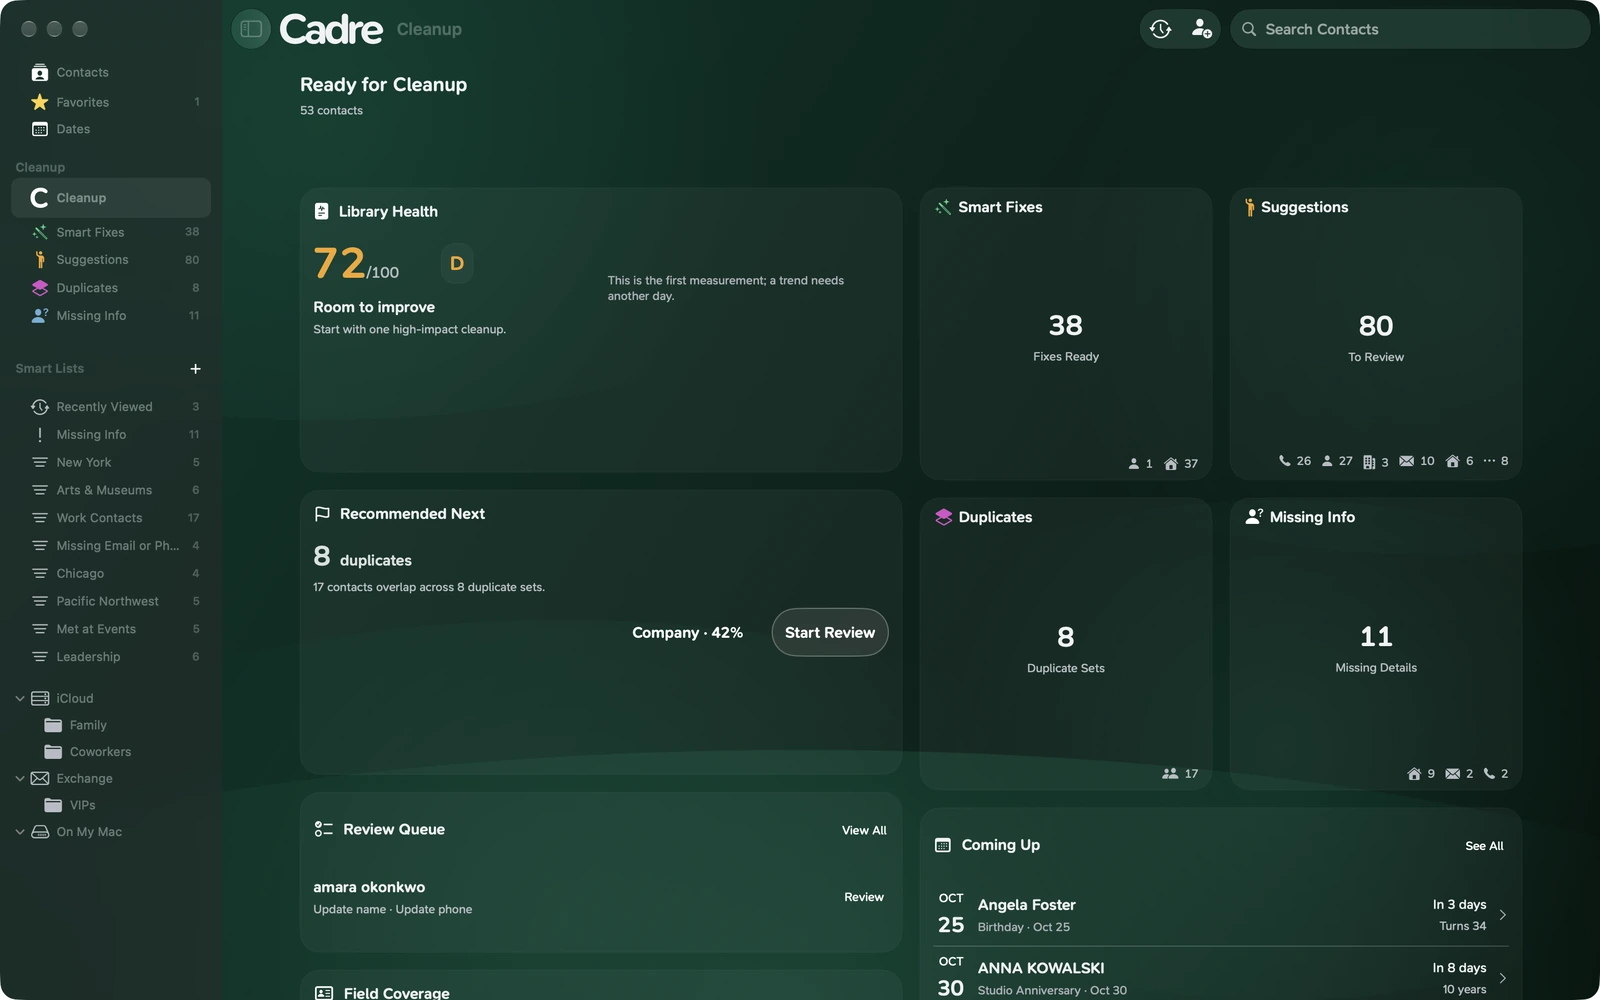Image resolution: width=1600 pixels, height=1000 pixels.
Task: Select the Pacific Northwest smart list
Action: click(x=111, y=601)
